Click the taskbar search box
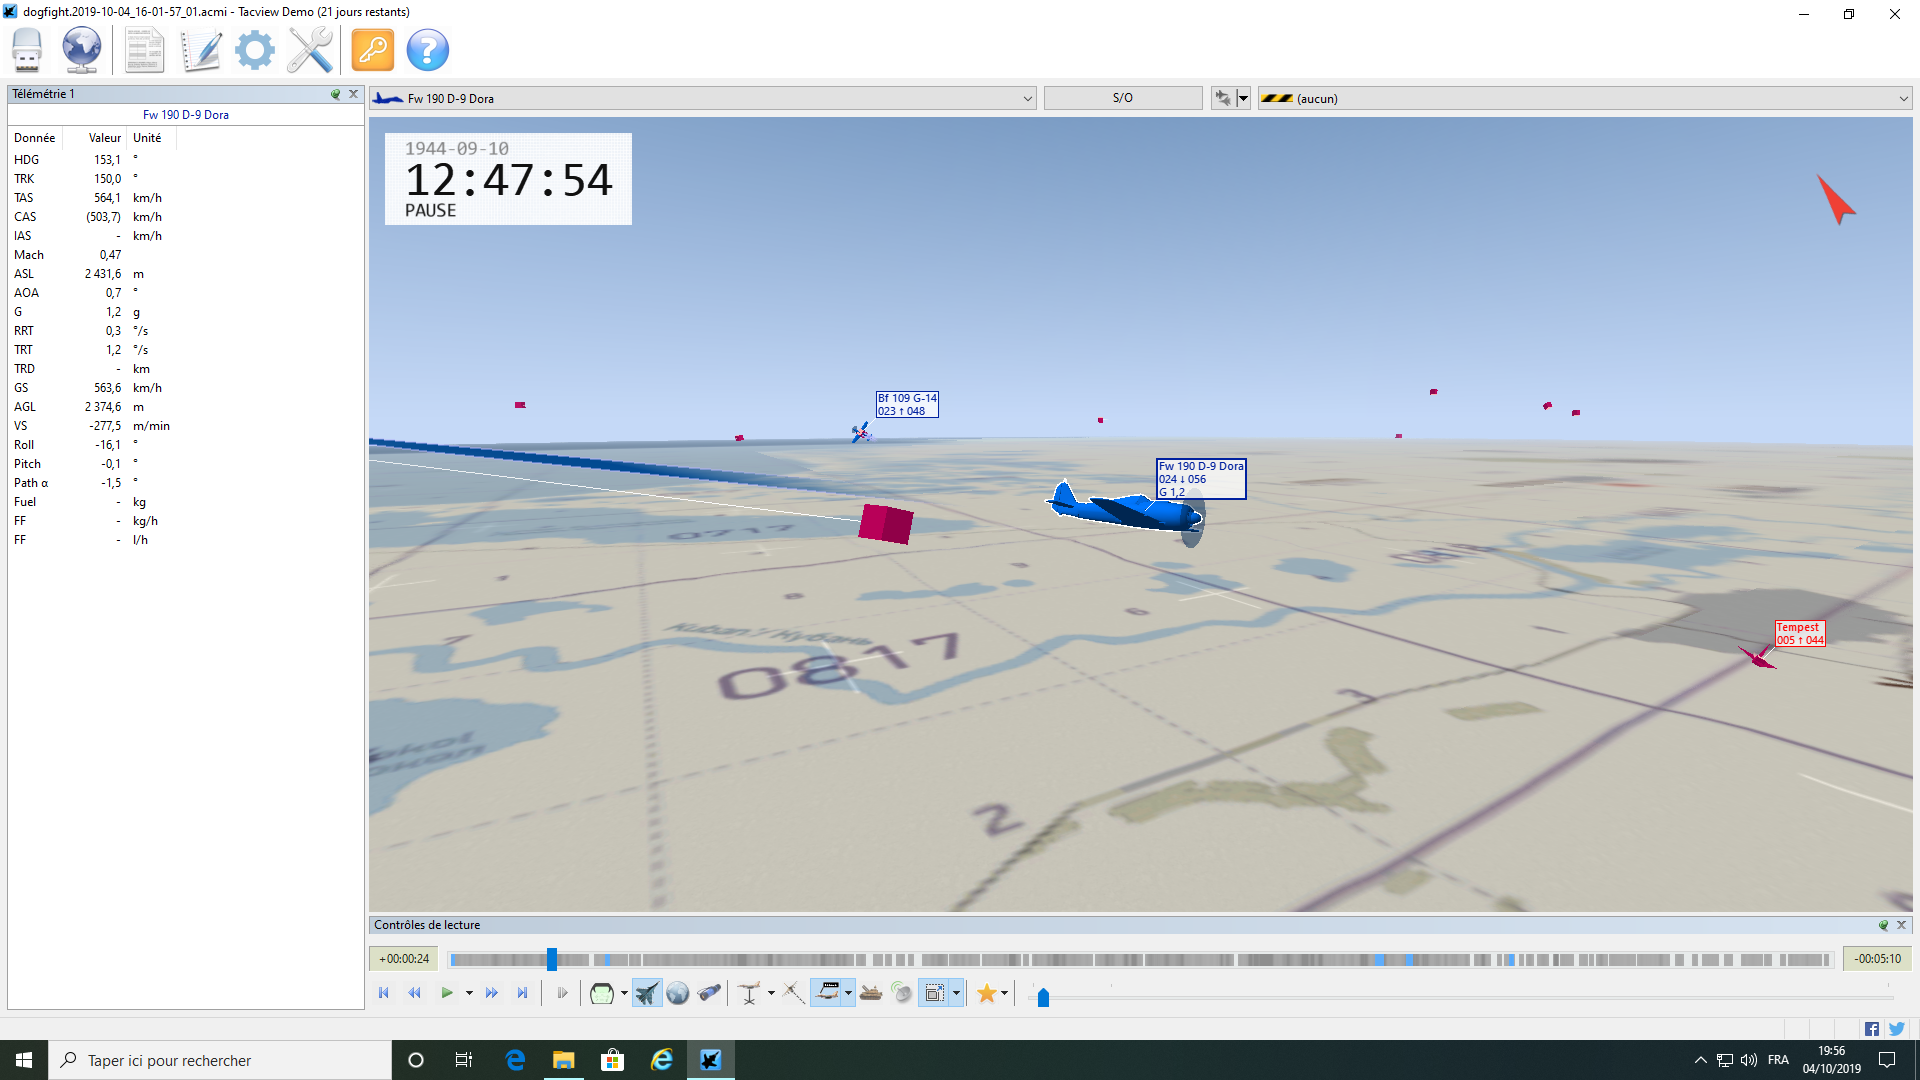Image resolution: width=1920 pixels, height=1080 pixels. (220, 1060)
